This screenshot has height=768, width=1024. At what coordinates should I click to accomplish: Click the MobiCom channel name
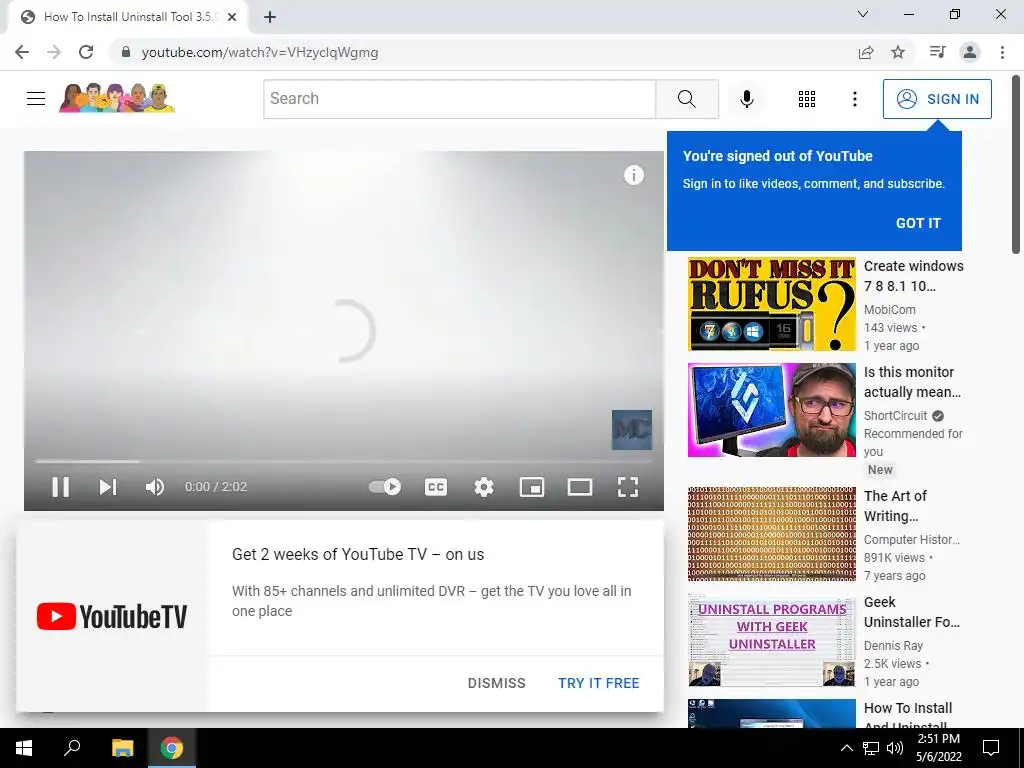[x=889, y=310]
